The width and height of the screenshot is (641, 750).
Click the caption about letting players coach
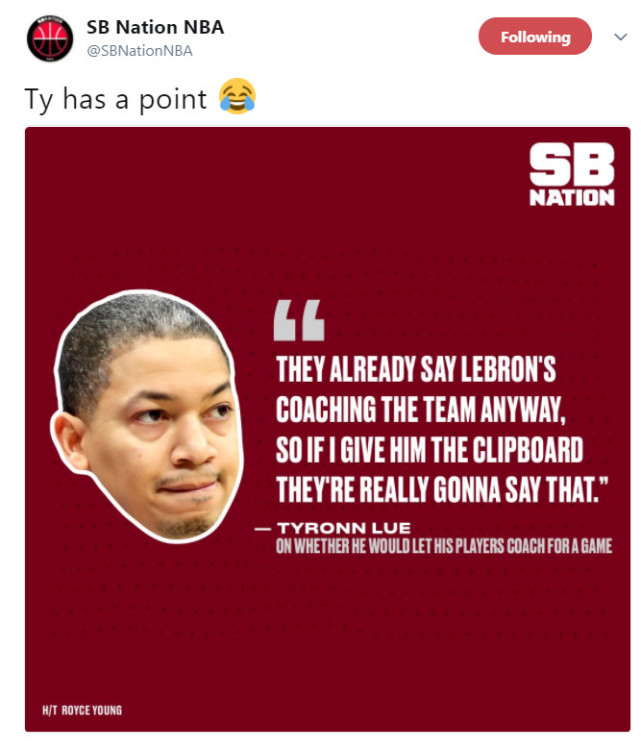(x=444, y=546)
